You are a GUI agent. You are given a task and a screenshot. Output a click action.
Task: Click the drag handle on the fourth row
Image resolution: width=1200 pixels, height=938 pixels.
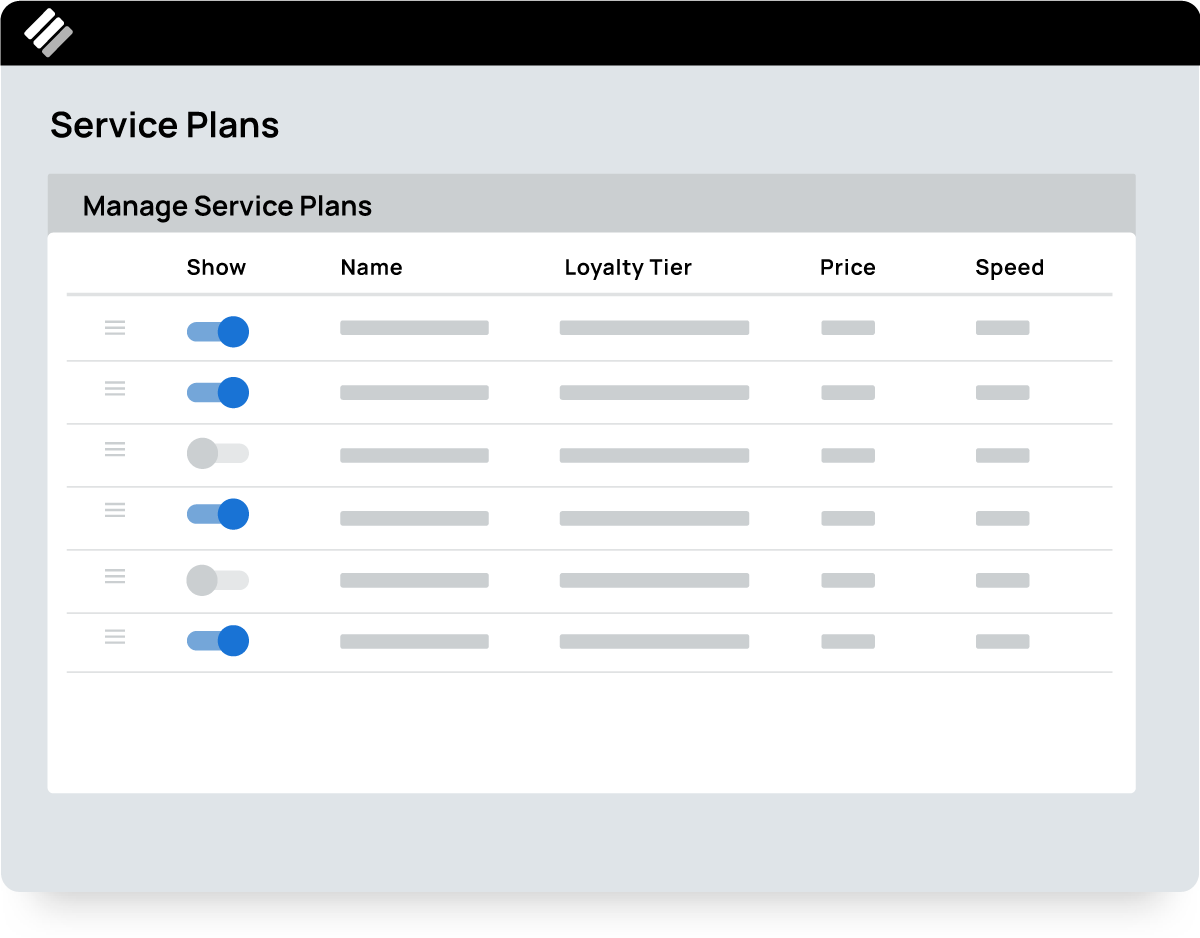115,512
